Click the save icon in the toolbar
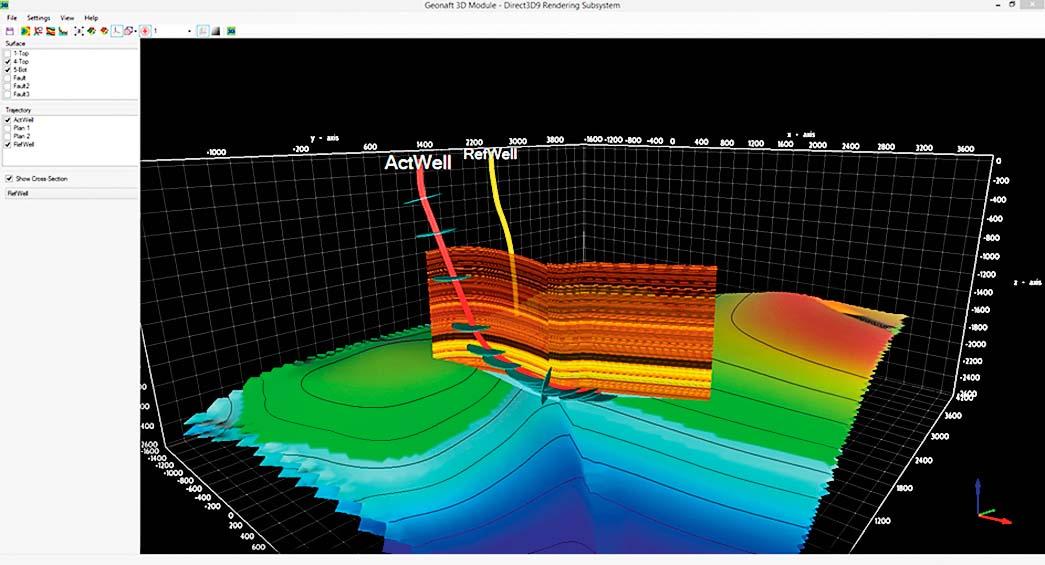Viewport: 1045px width, 565px height. pyautogui.click(x=10, y=31)
